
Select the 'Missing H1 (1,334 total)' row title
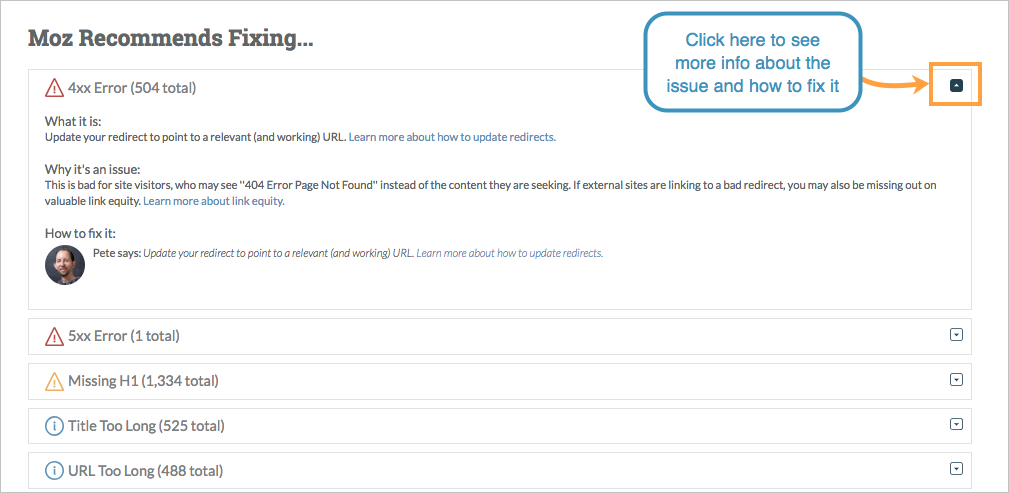tap(143, 381)
